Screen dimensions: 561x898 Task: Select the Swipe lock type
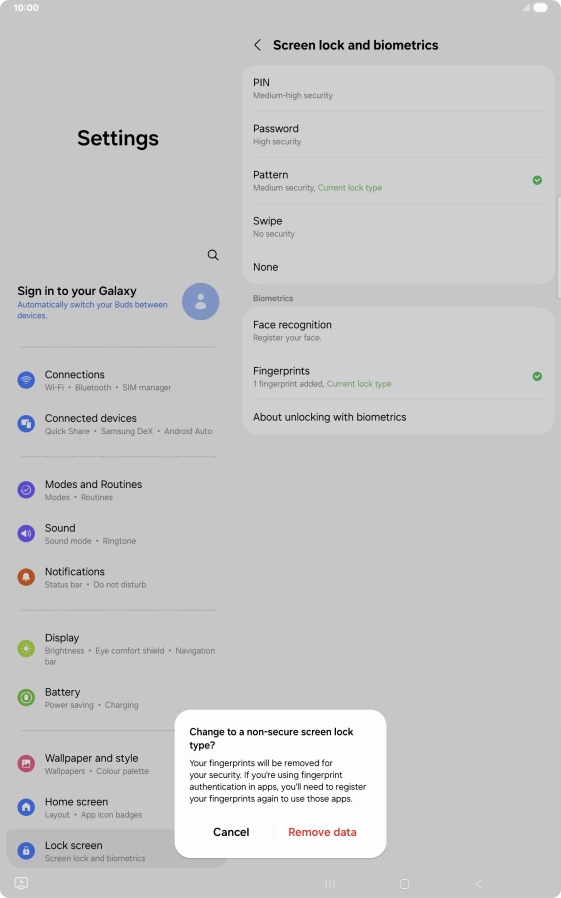[398, 227]
